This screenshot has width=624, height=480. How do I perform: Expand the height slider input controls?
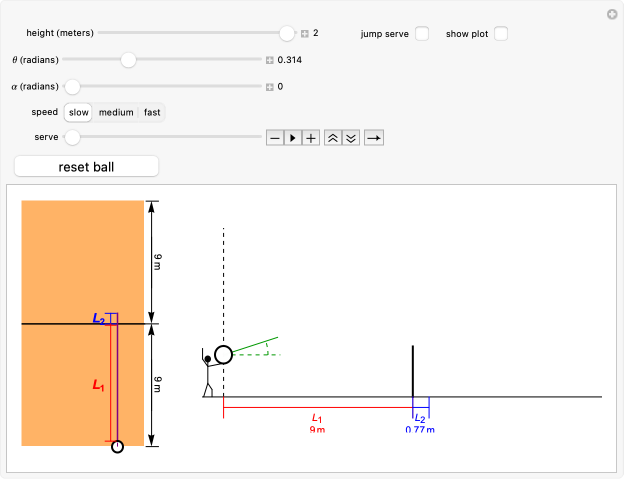[305, 34]
